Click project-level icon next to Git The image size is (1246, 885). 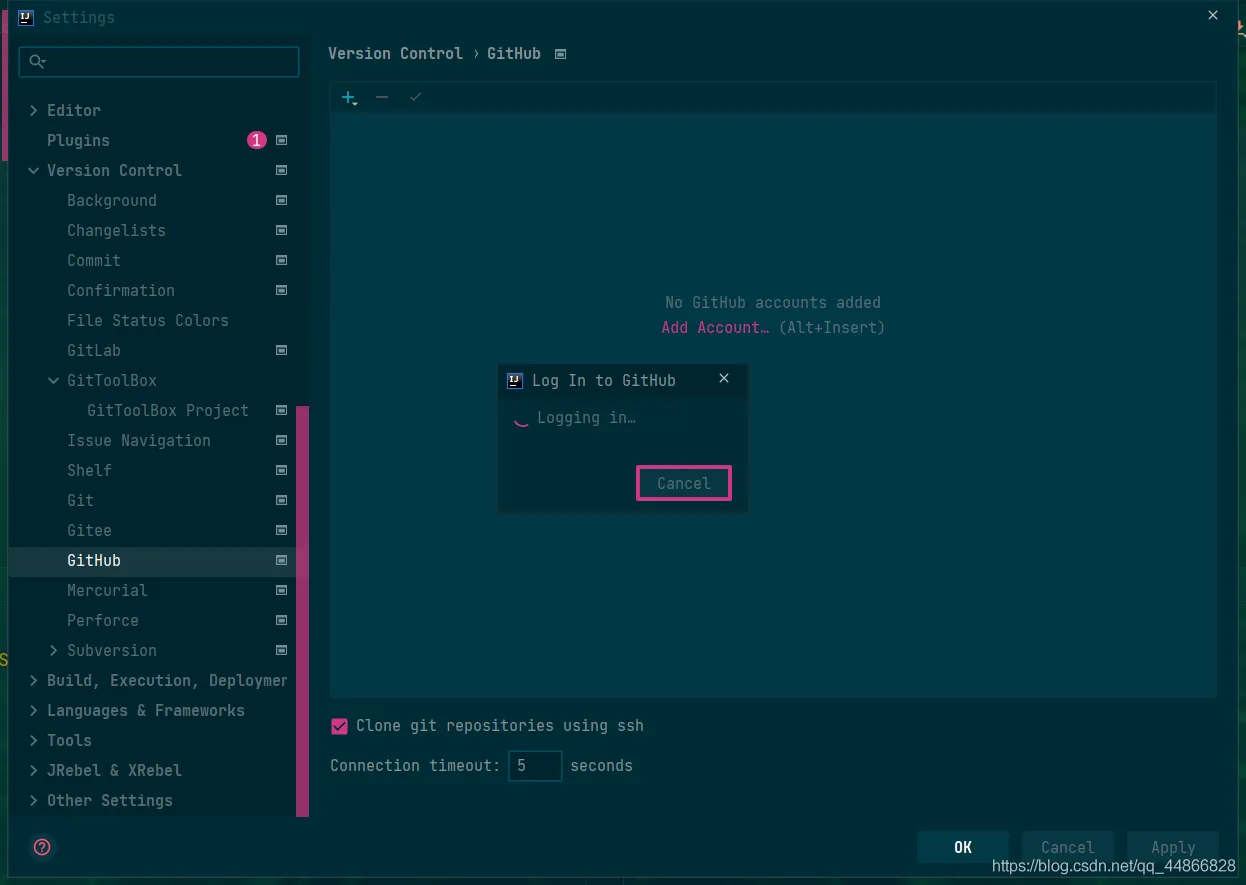[x=282, y=501]
